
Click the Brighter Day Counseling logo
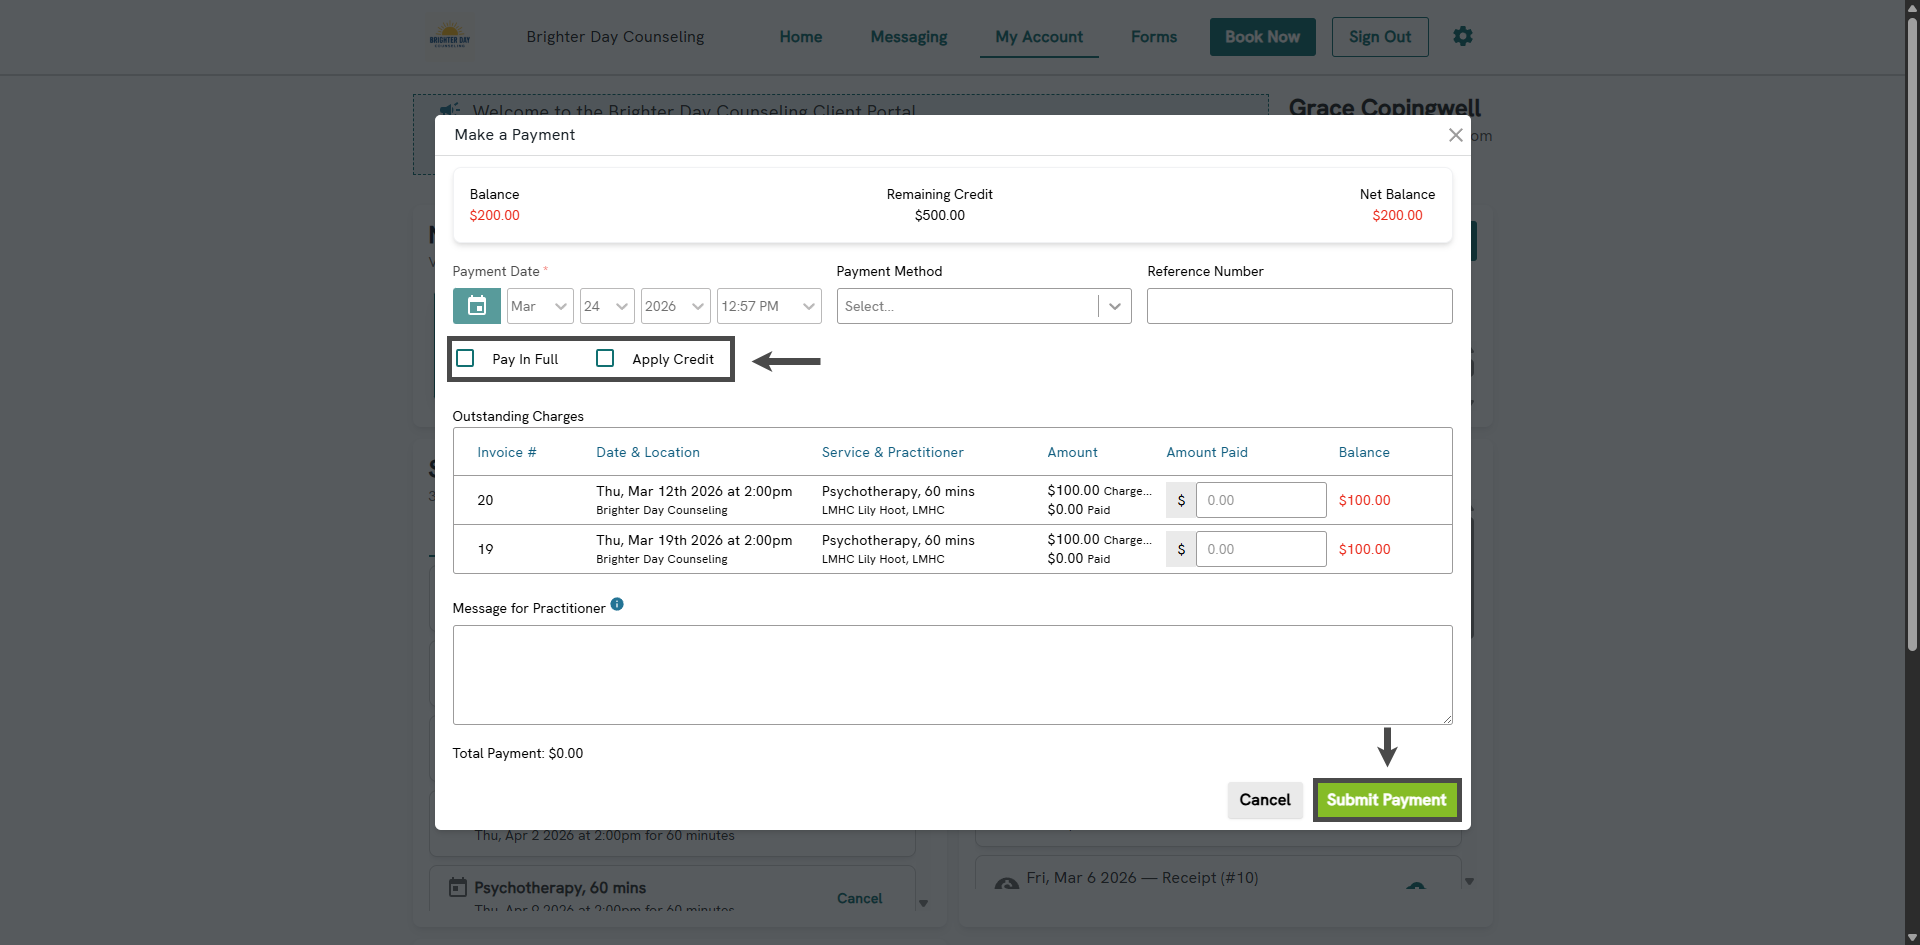449,37
